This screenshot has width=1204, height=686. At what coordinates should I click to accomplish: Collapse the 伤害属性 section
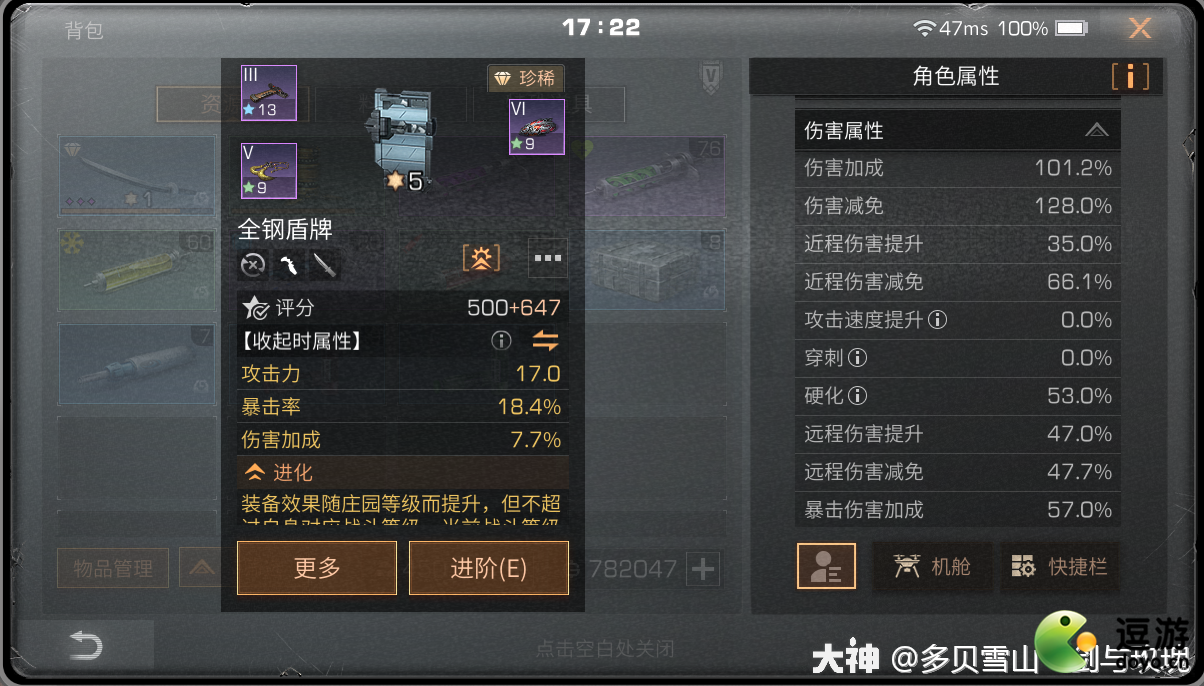click(1096, 130)
